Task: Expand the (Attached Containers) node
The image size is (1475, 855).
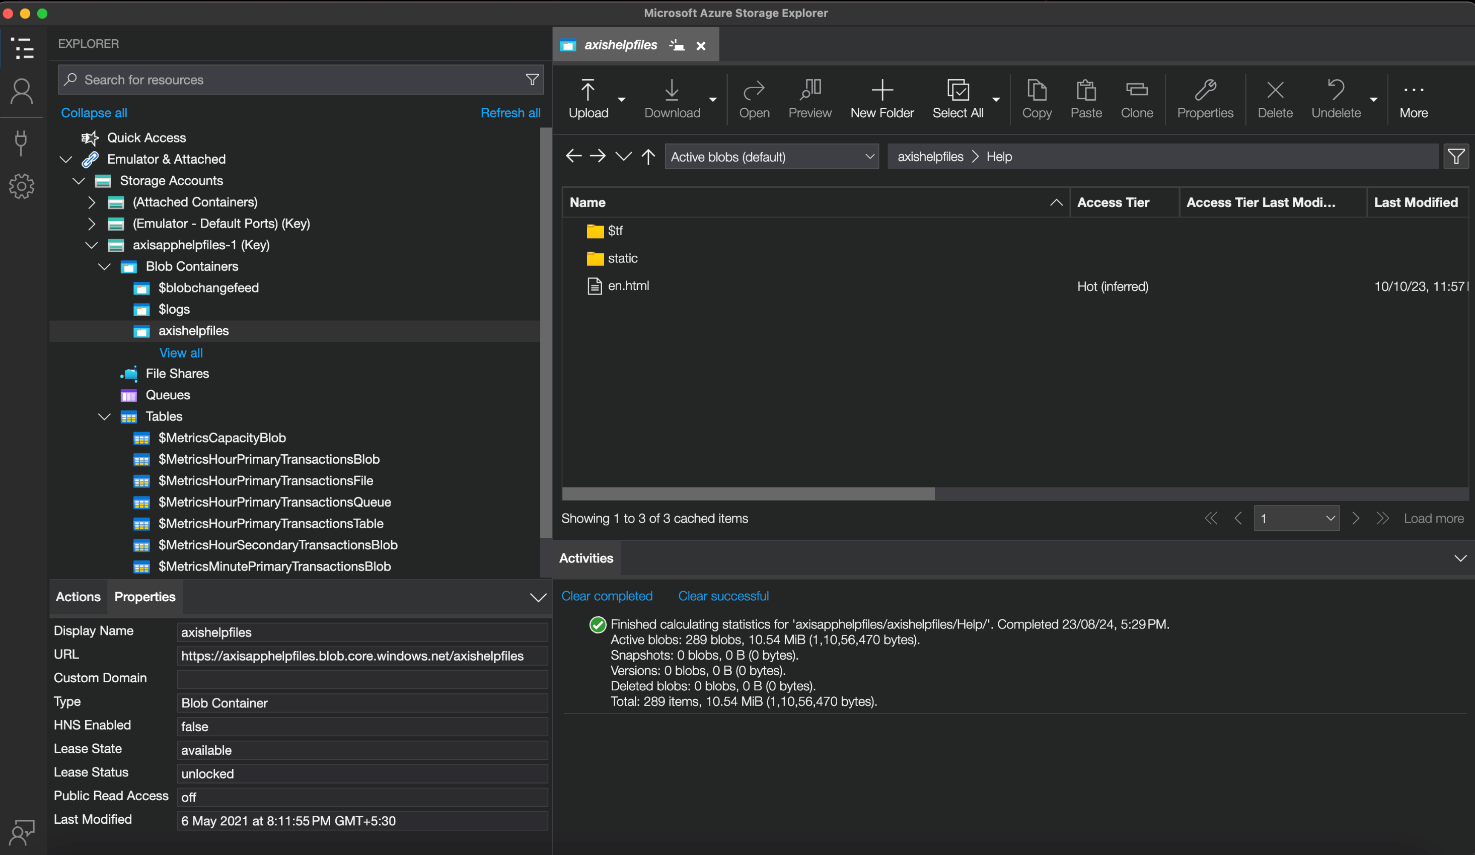Action: coord(92,202)
